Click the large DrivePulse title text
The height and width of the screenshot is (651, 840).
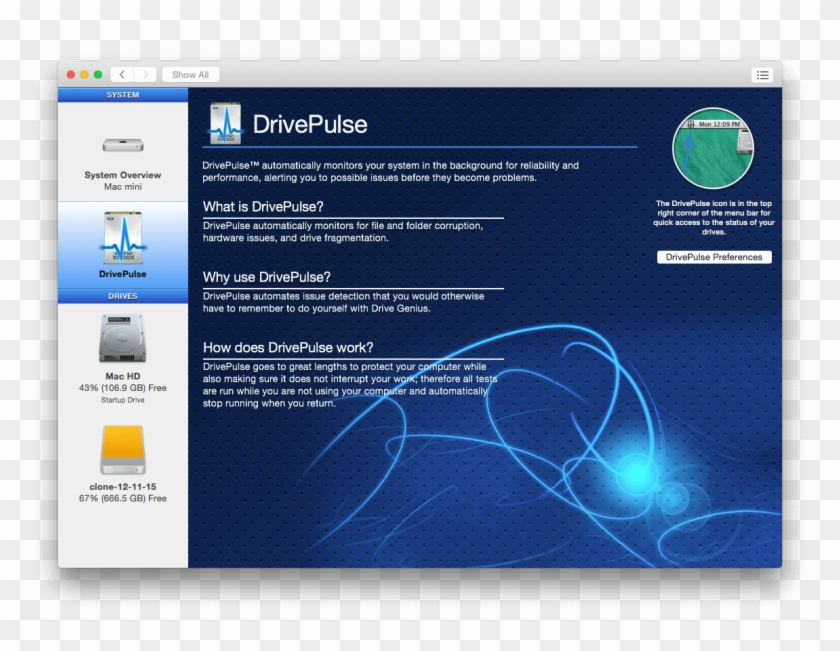(x=310, y=124)
